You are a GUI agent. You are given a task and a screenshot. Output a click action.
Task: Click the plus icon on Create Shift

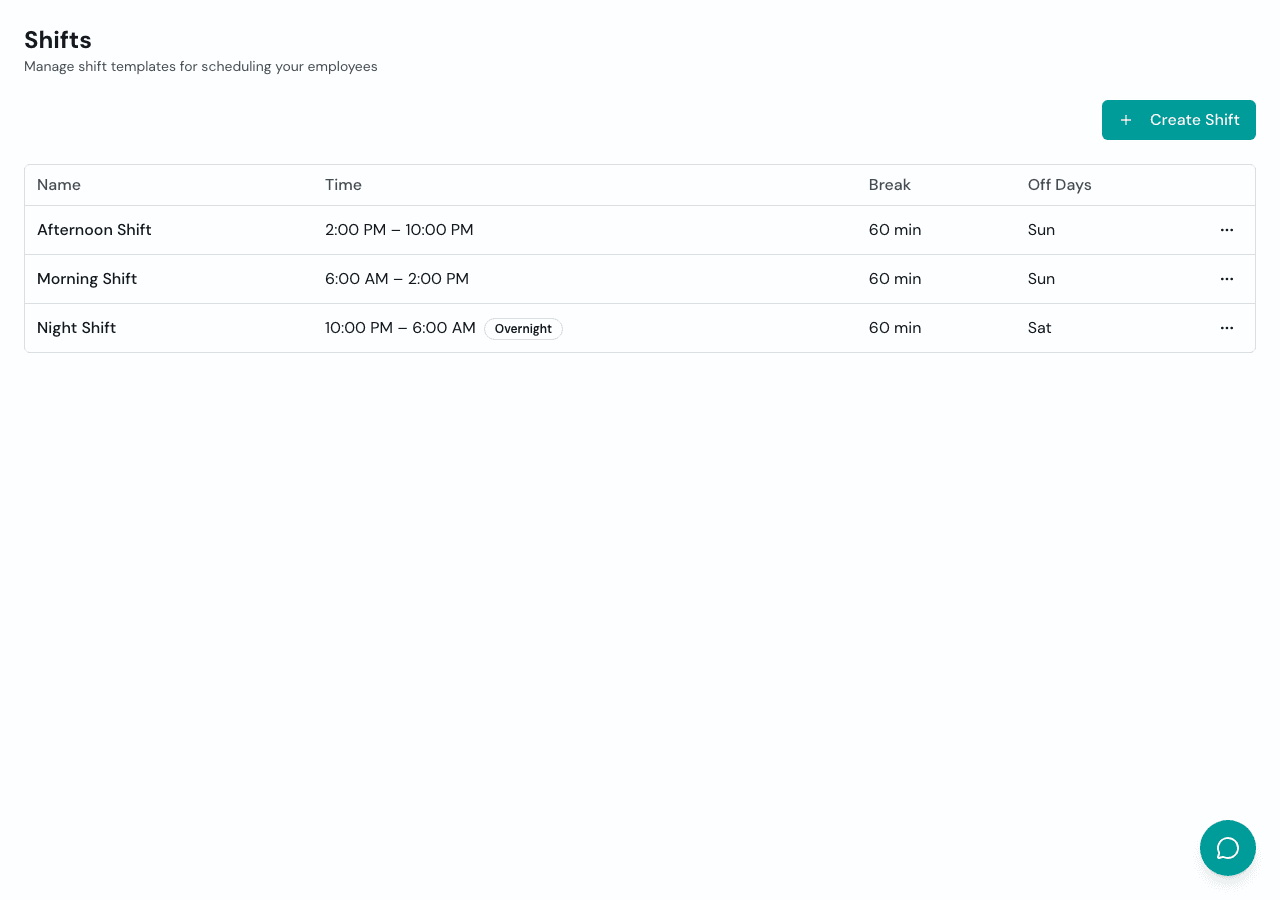click(1126, 119)
